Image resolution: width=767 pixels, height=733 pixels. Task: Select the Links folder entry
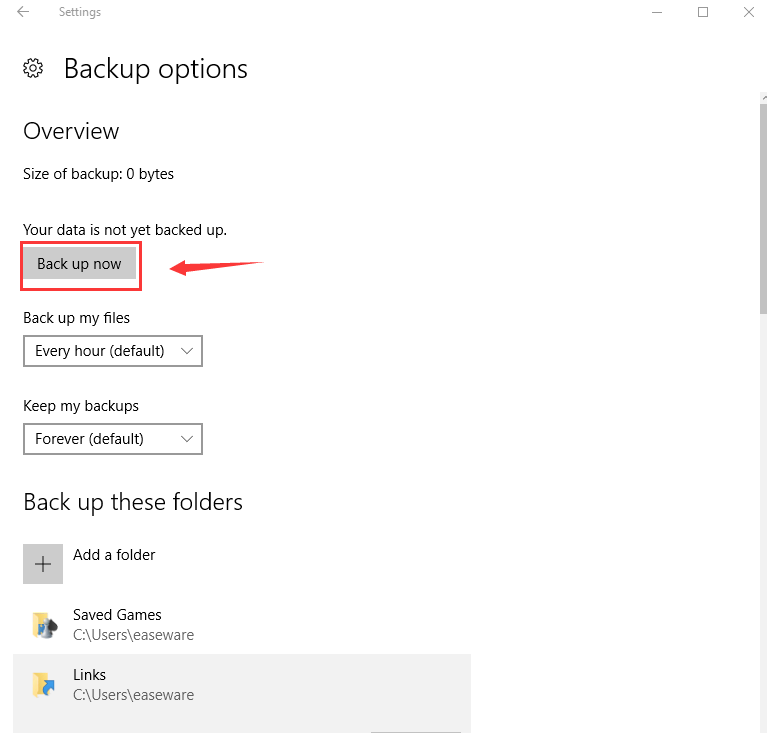[242, 684]
